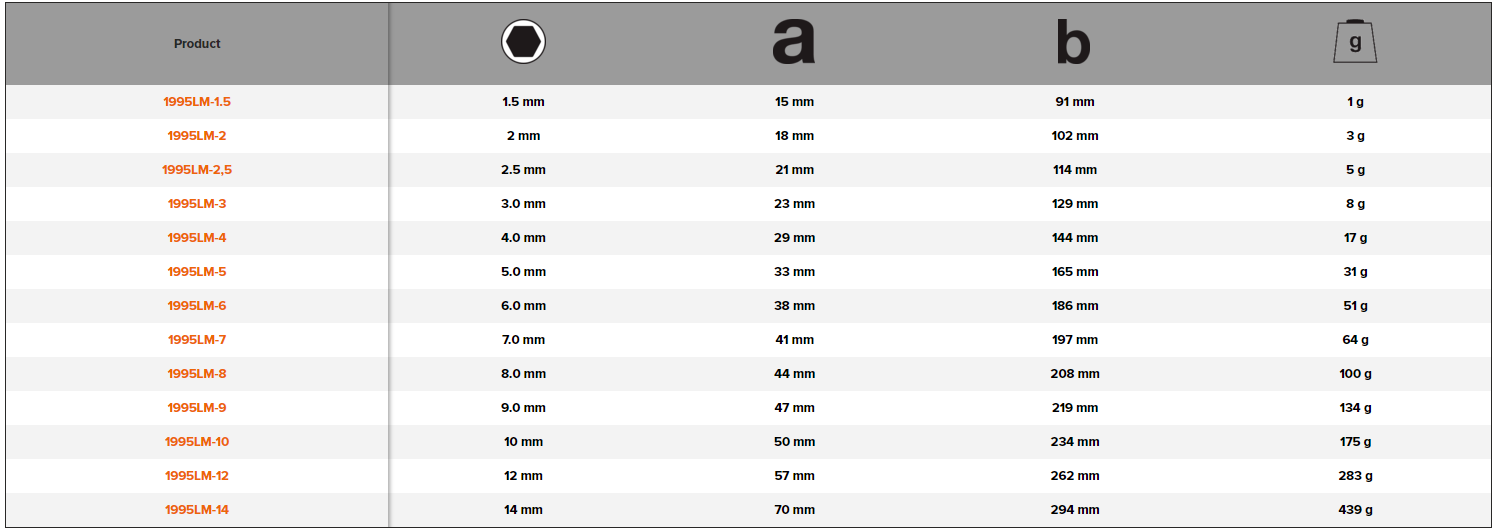This screenshot has width=1496, height=530.
Task: Click the hexagon socket size icon
Action: click(523, 43)
